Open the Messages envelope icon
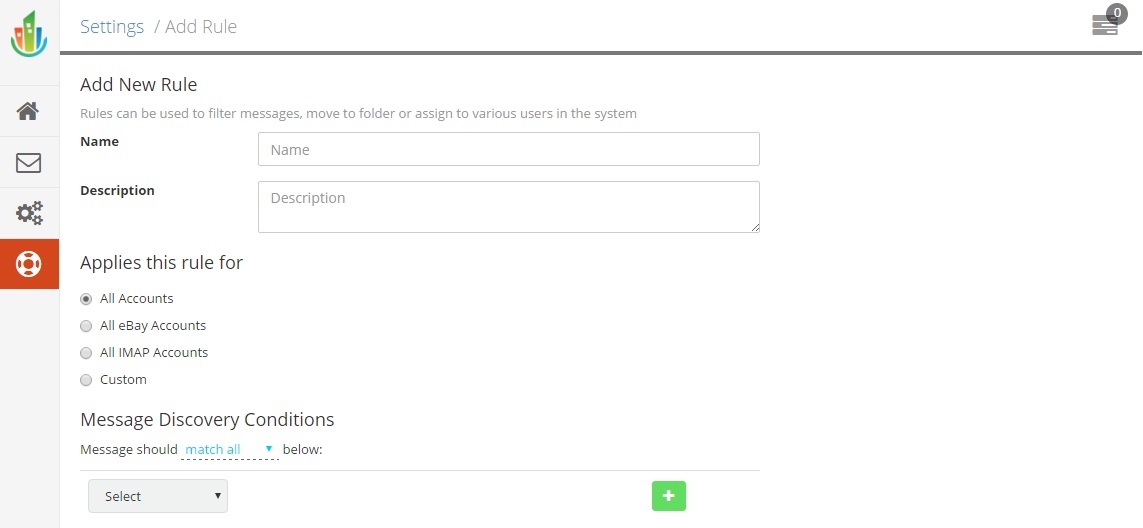The width and height of the screenshot is (1143, 528). click(29, 162)
